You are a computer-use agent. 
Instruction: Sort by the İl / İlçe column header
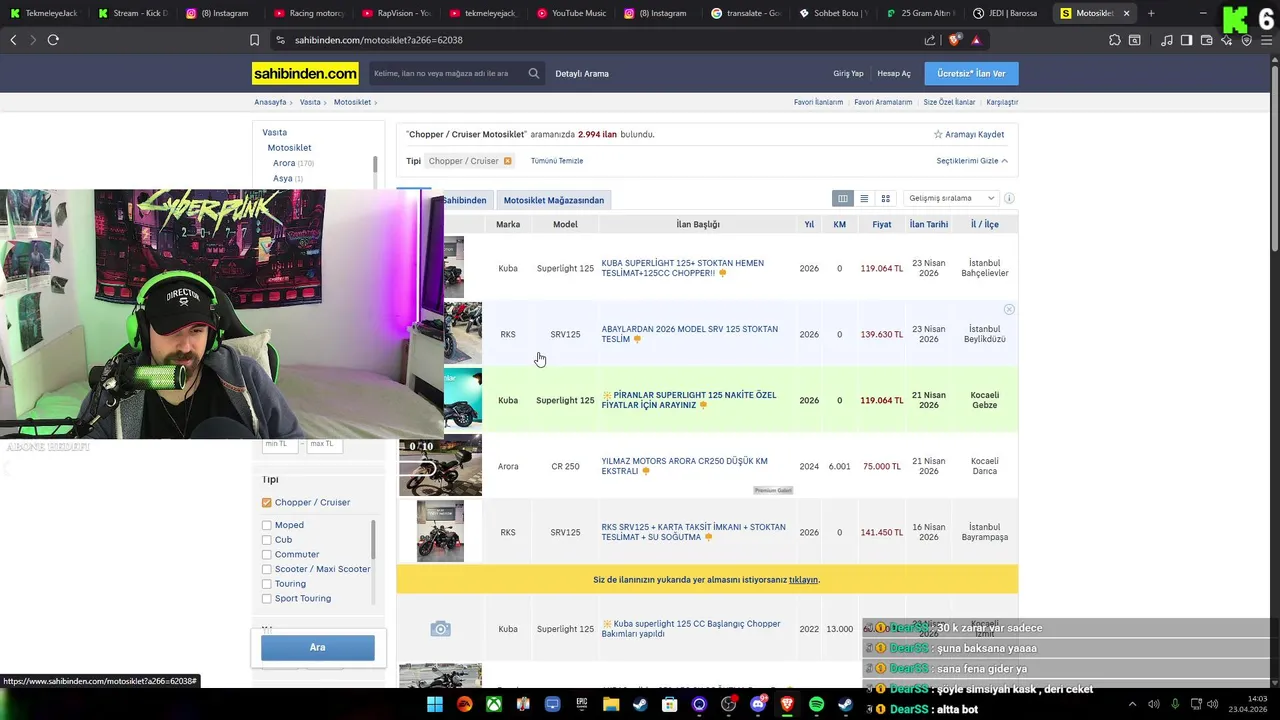pyautogui.click(x=985, y=225)
